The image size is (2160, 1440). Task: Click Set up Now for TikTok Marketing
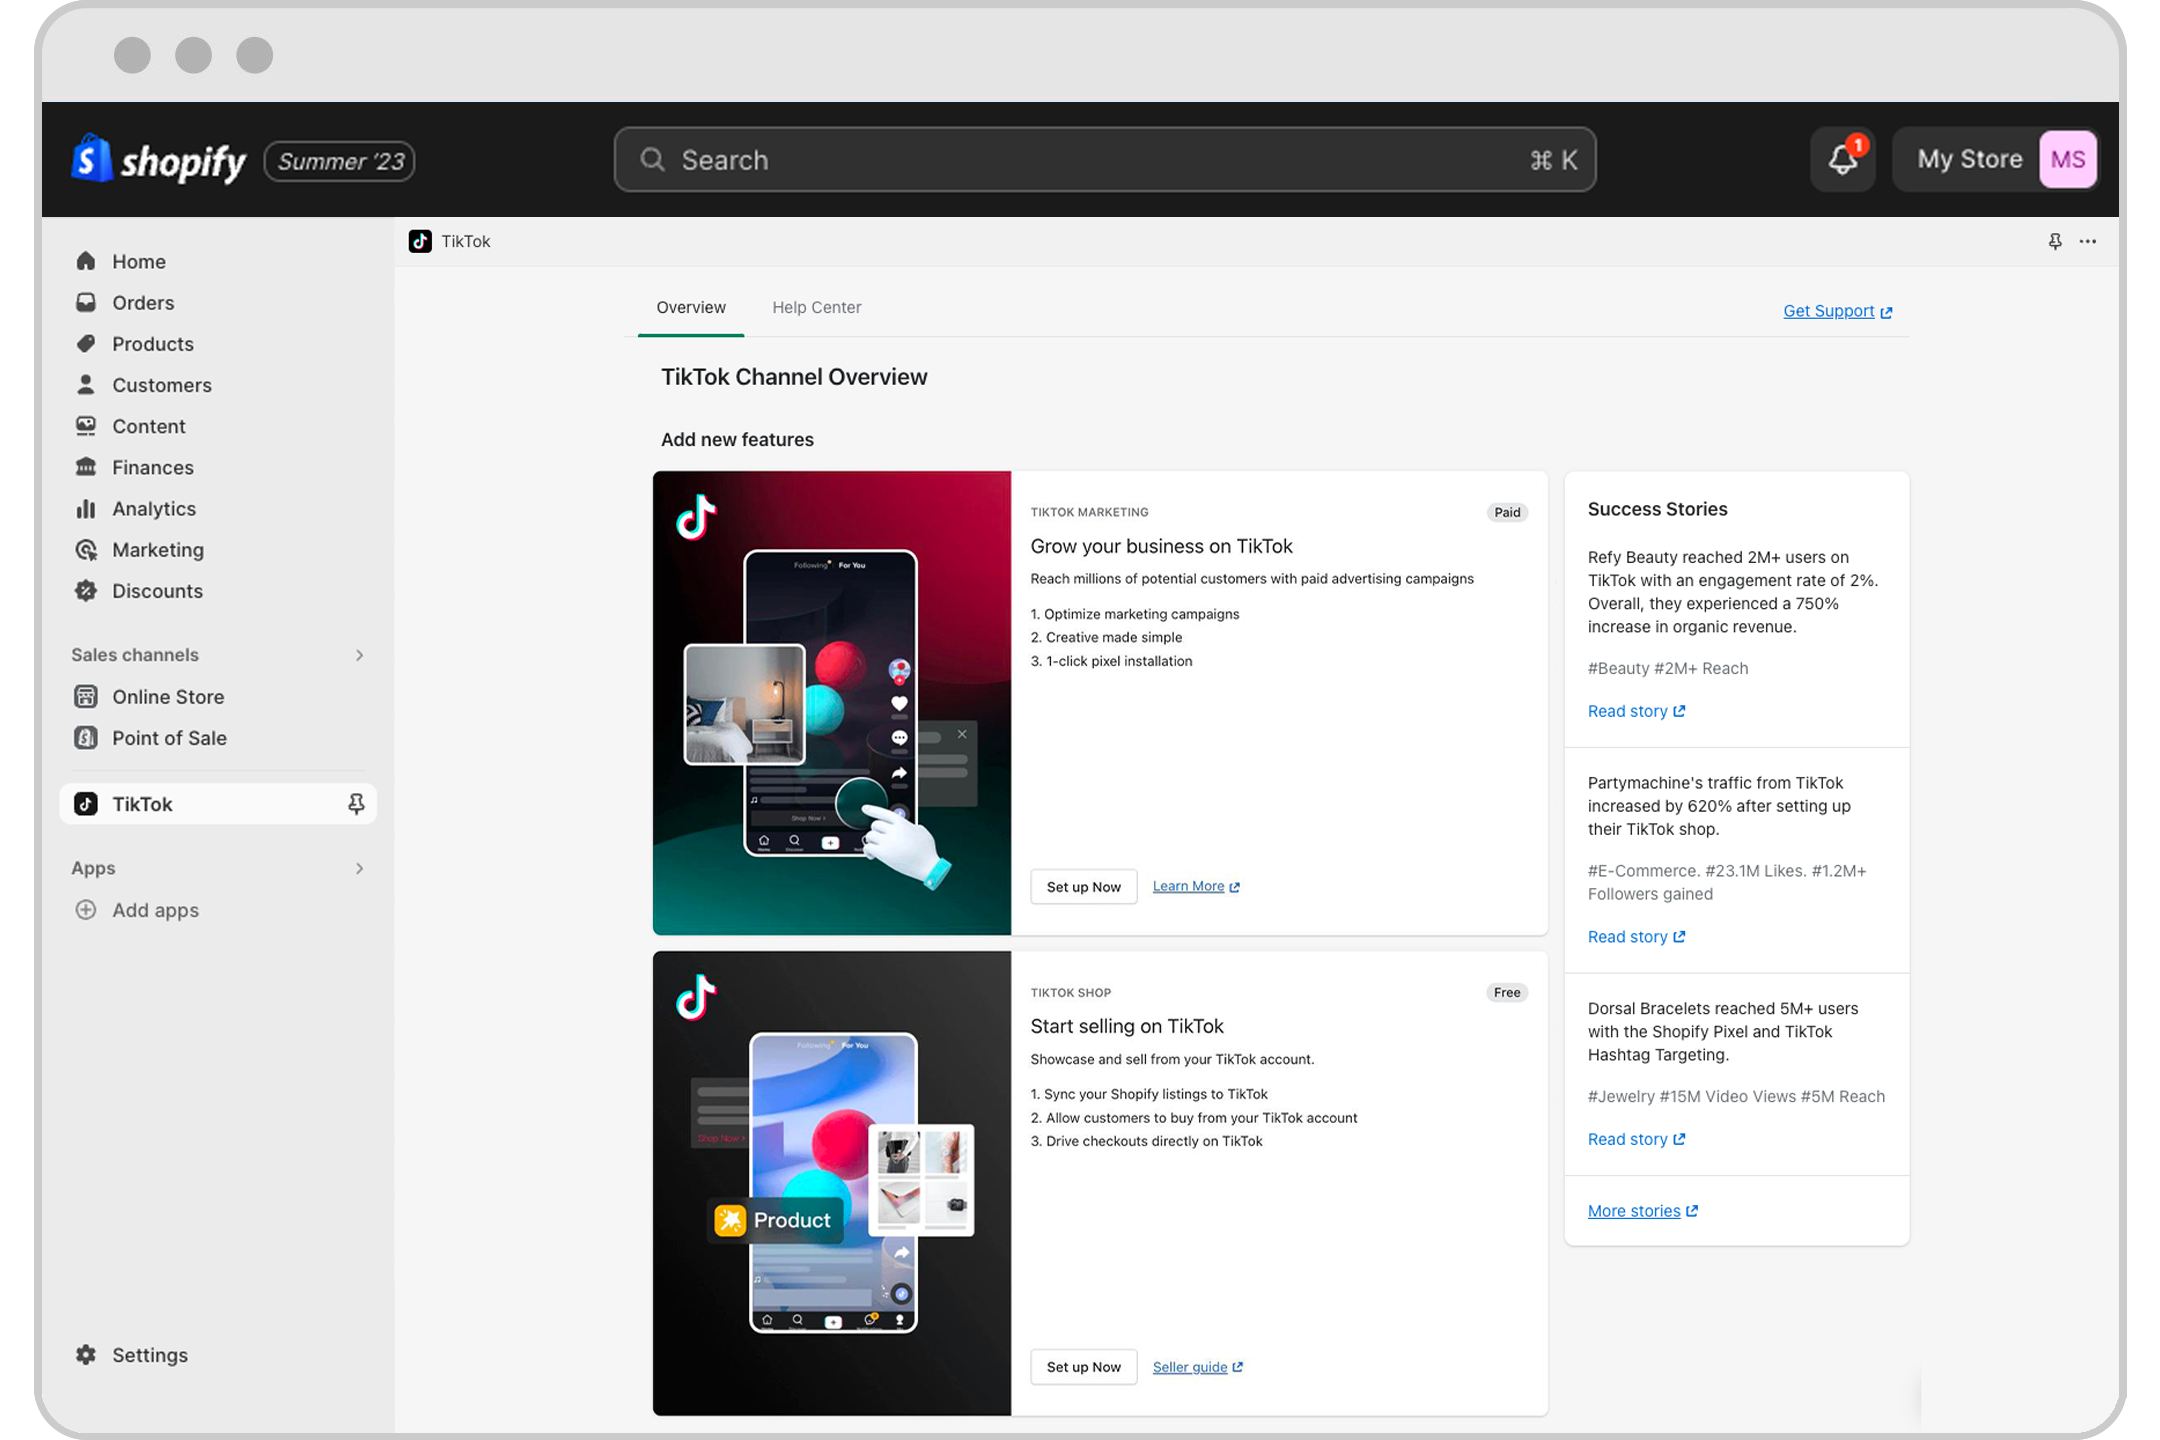tap(1082, 886)
